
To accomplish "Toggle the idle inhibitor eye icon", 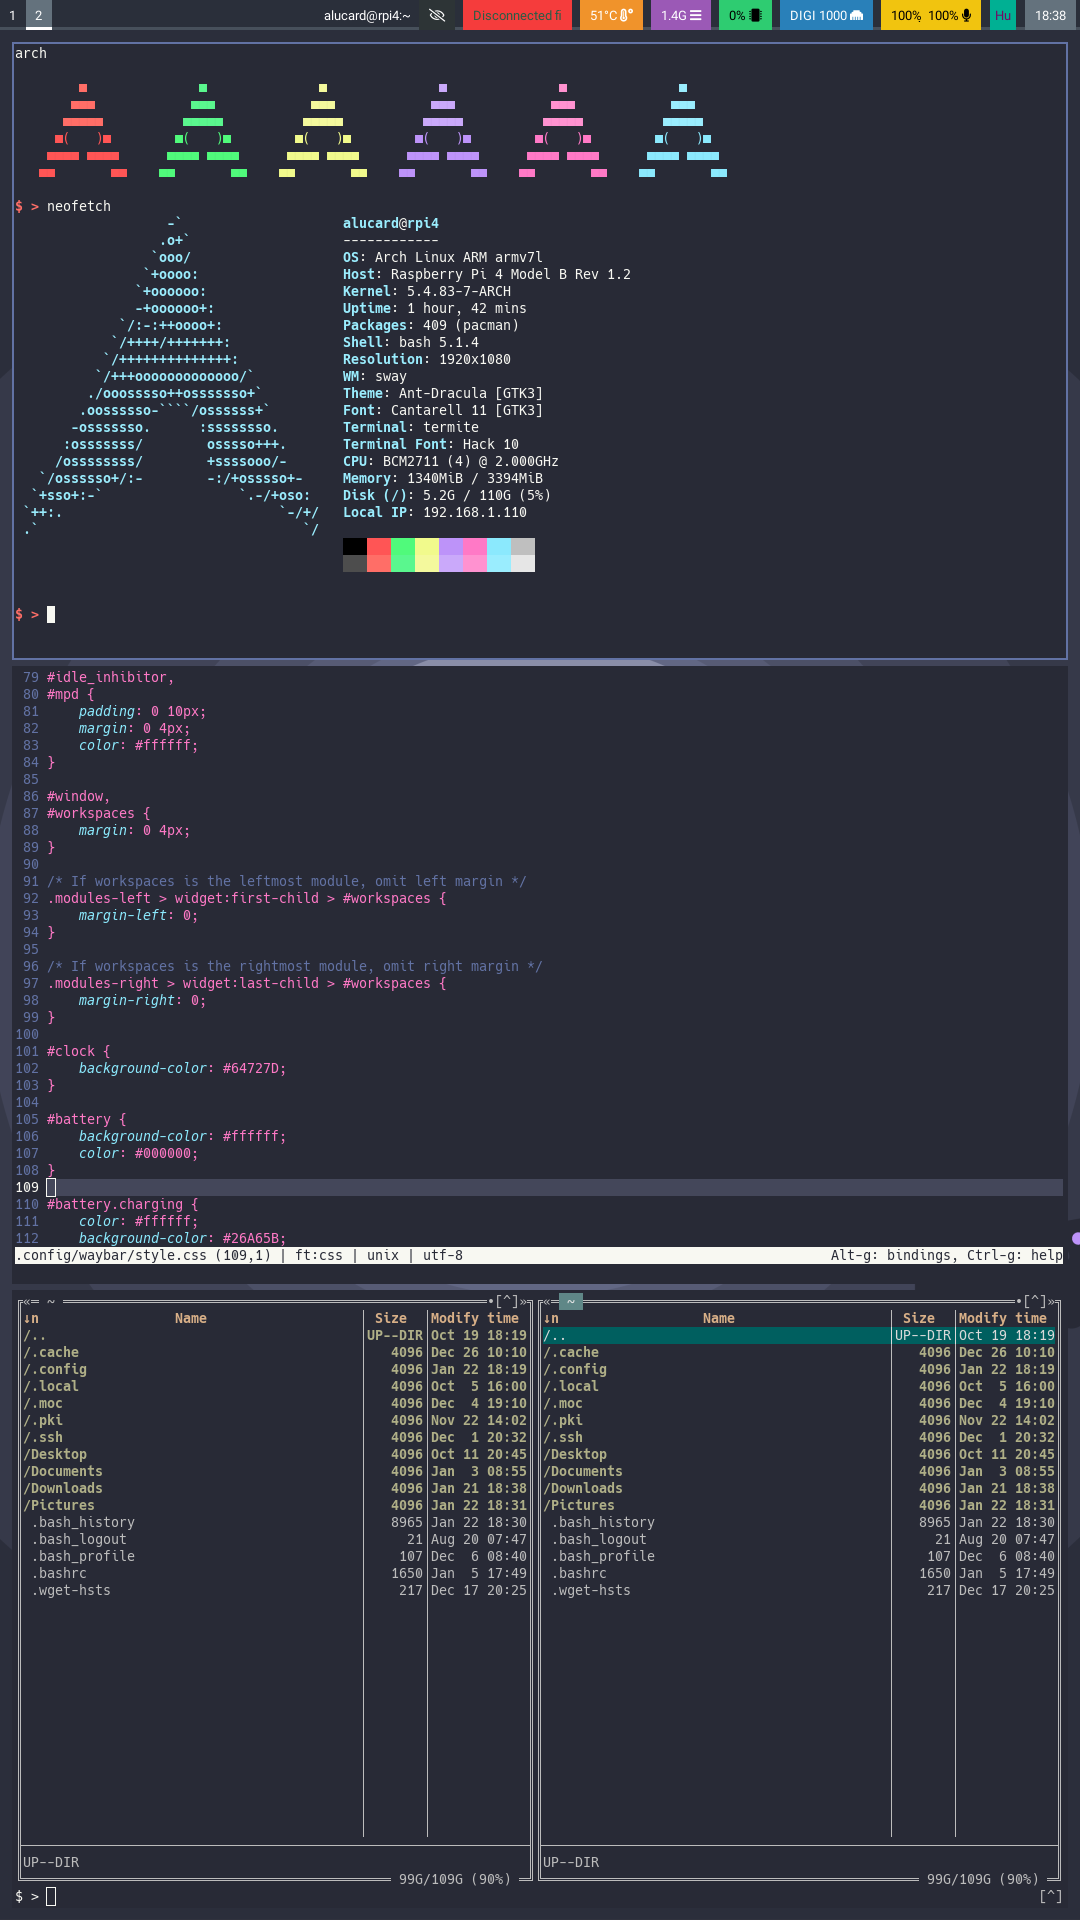I will [x=437, y=15].
